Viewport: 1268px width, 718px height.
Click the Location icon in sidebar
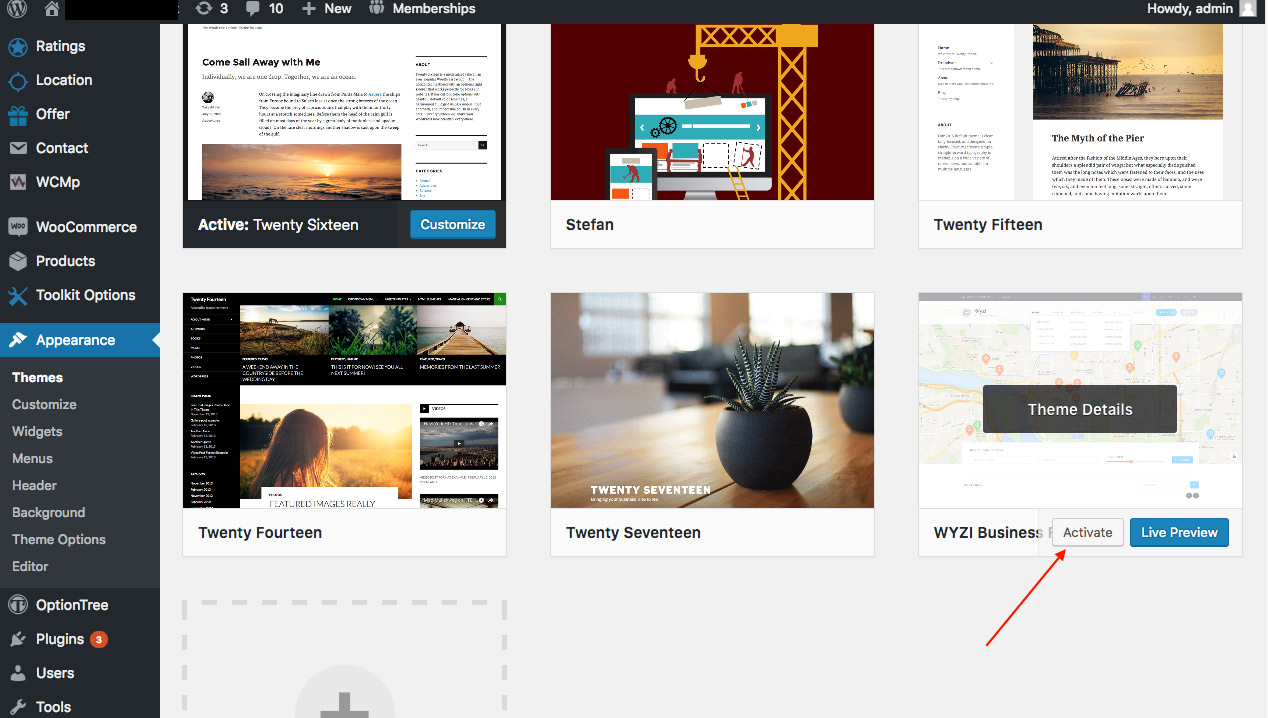(17, 81)
